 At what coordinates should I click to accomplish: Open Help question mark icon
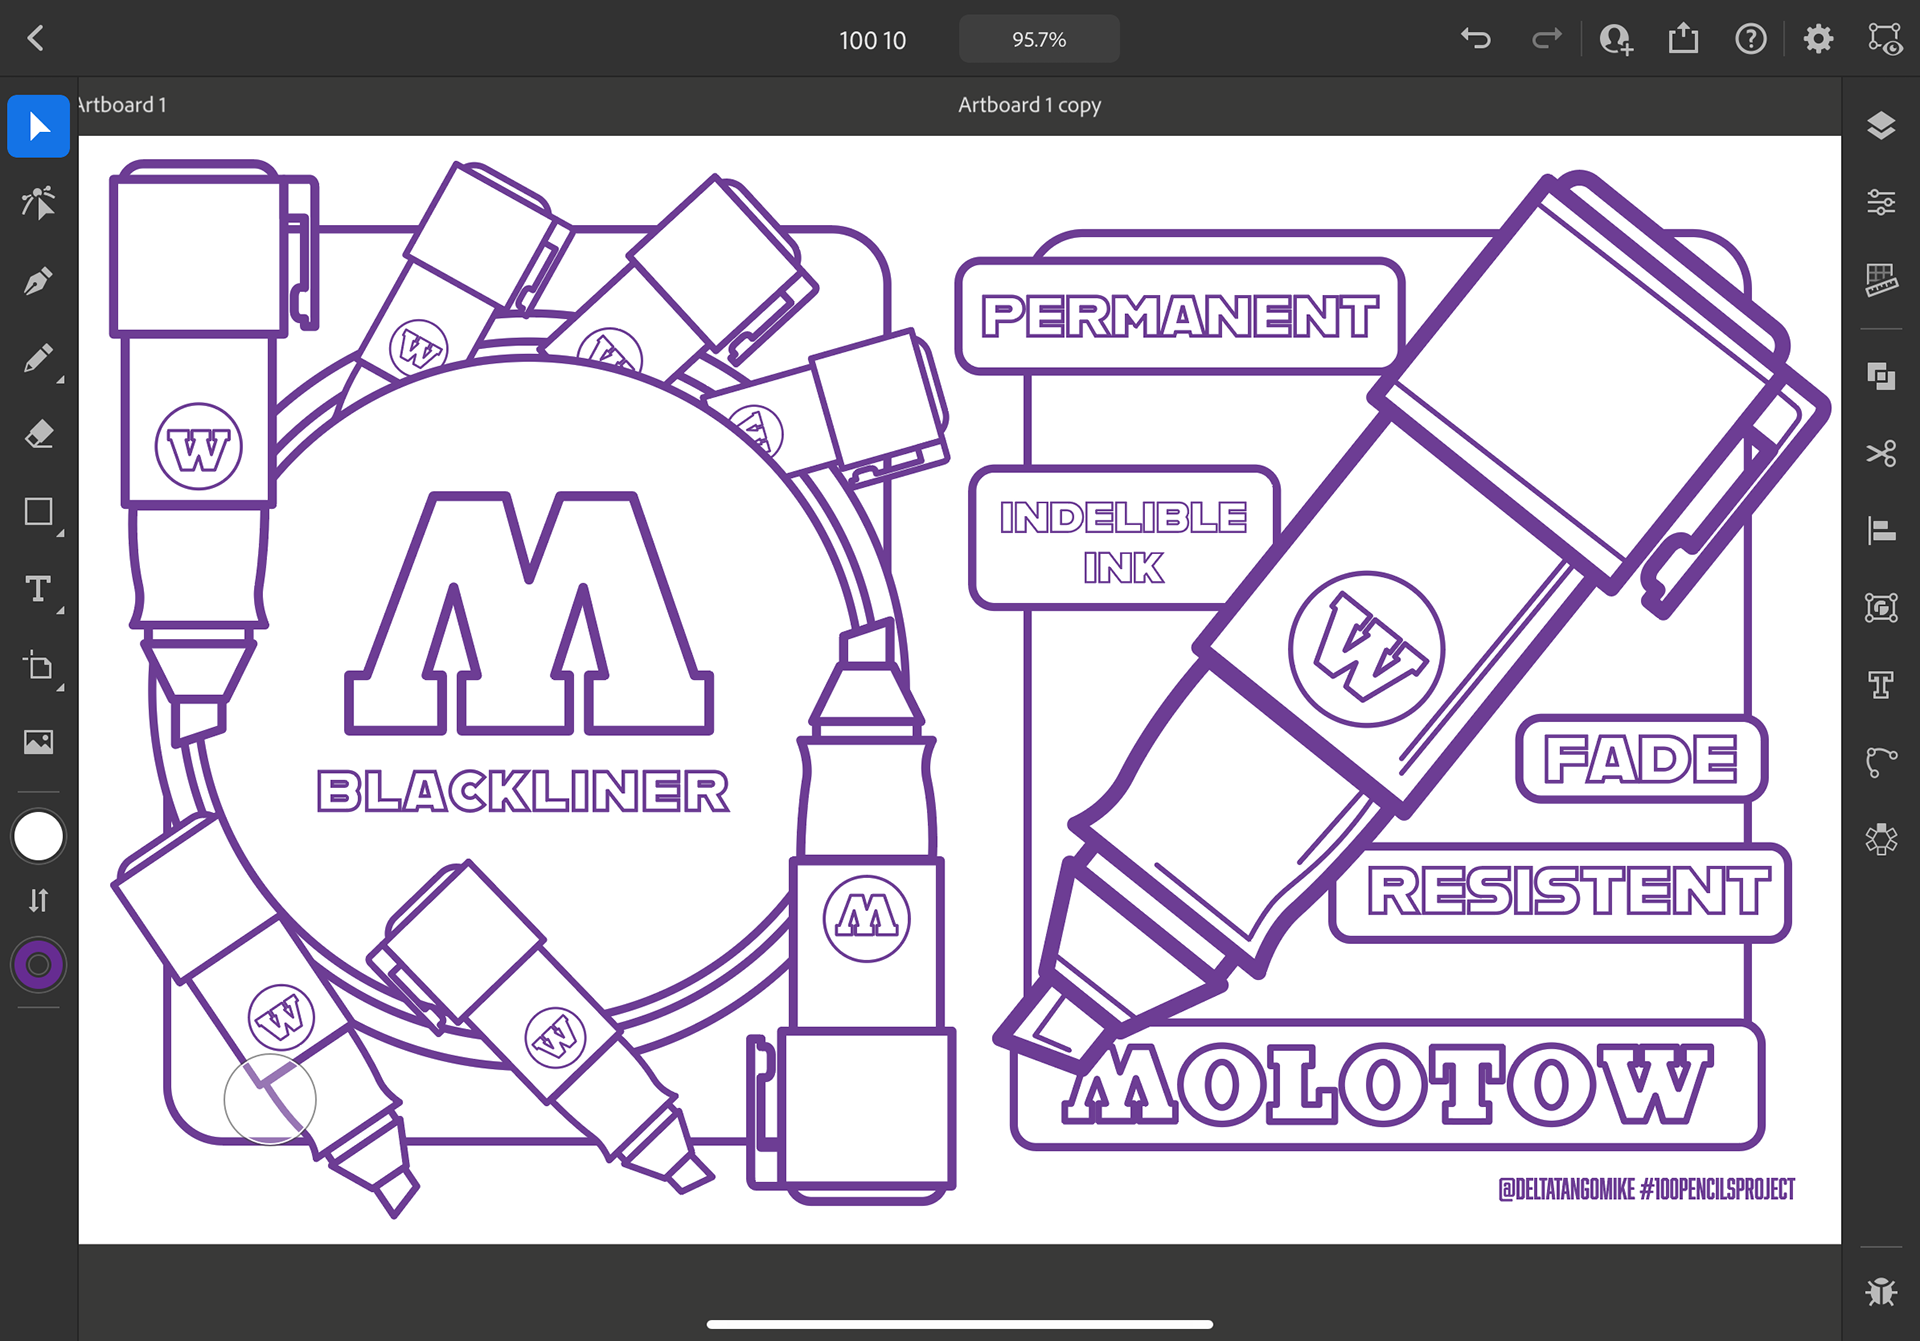tap(1750, 39)
